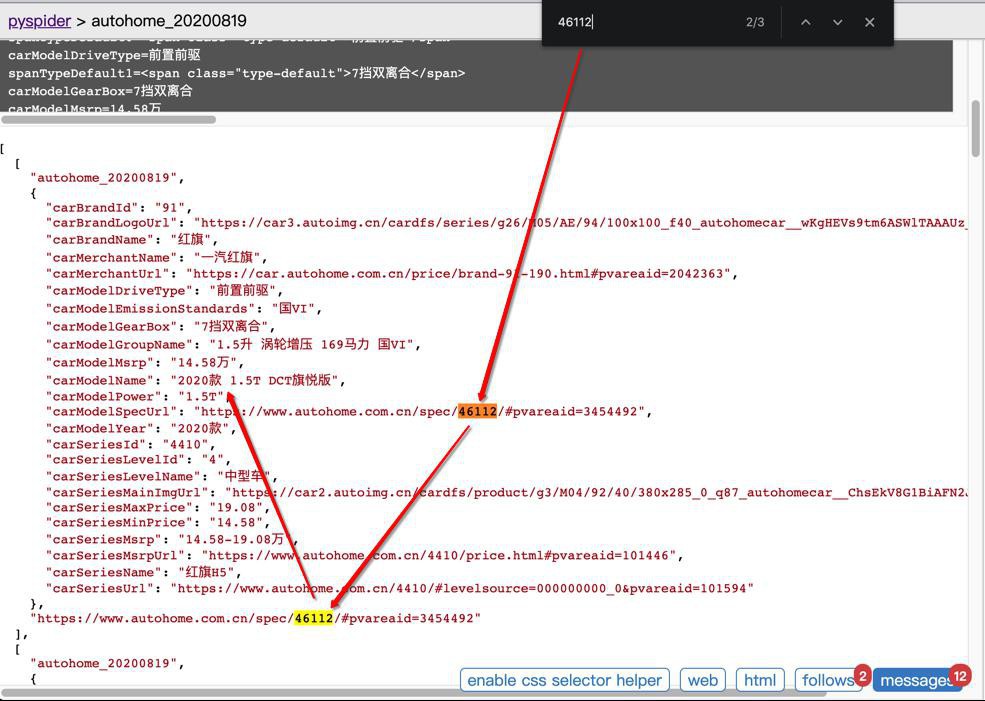Open the follows tab
985x701 pixels.
[x=827, y=680]
